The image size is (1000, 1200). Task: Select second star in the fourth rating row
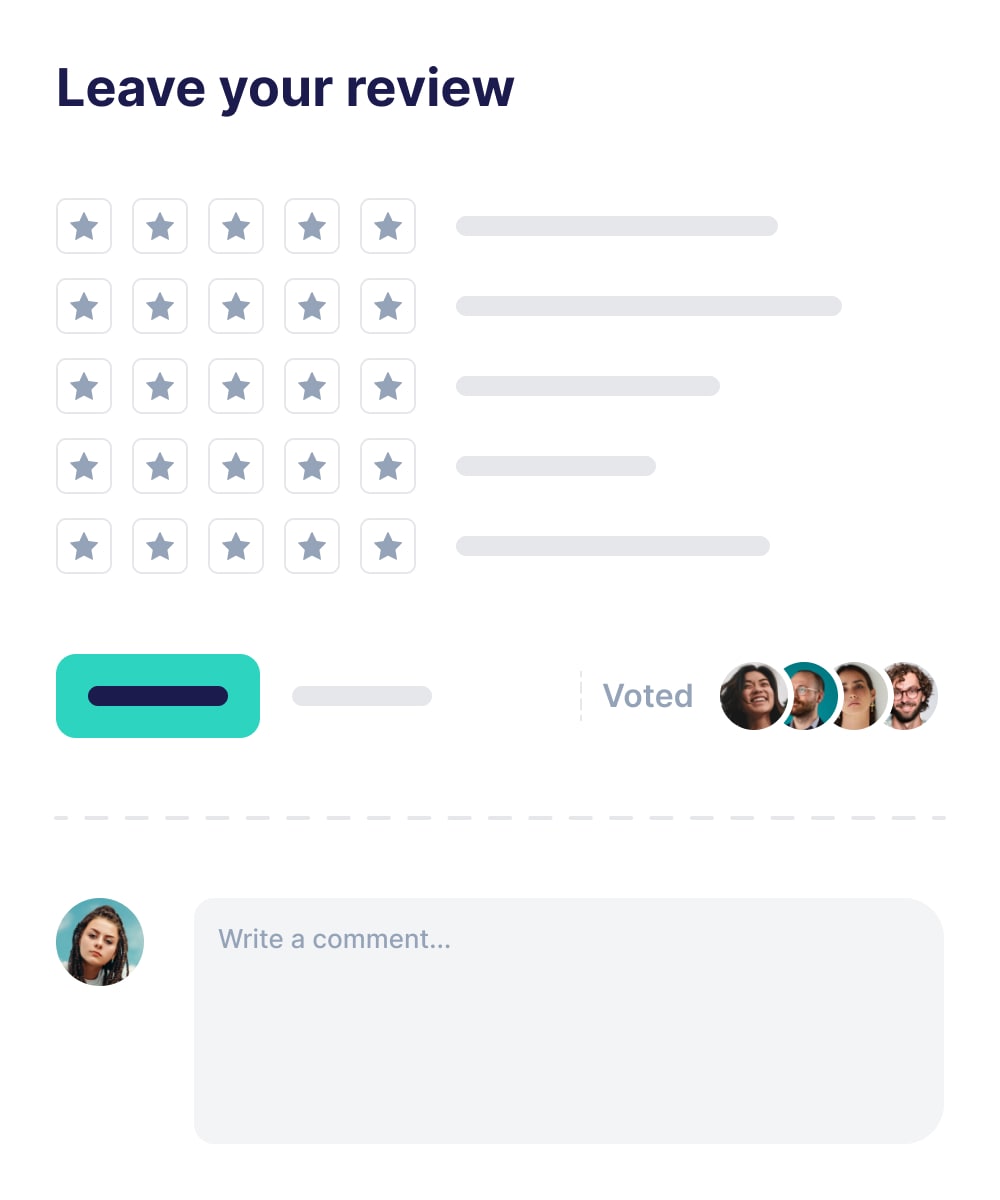click(x=160, y=466)
